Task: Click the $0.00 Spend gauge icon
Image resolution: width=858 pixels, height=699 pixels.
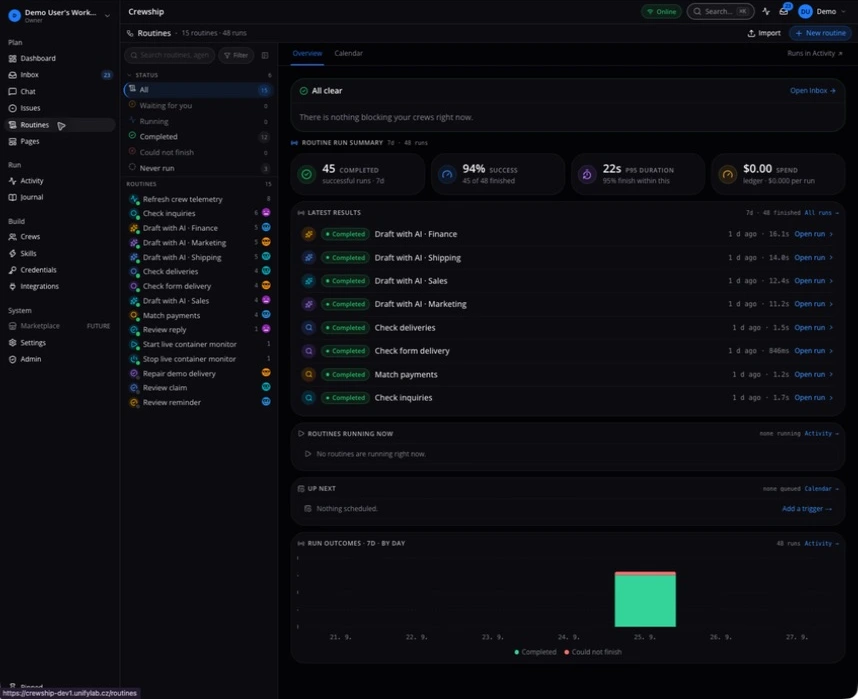Action: point(727,175)
